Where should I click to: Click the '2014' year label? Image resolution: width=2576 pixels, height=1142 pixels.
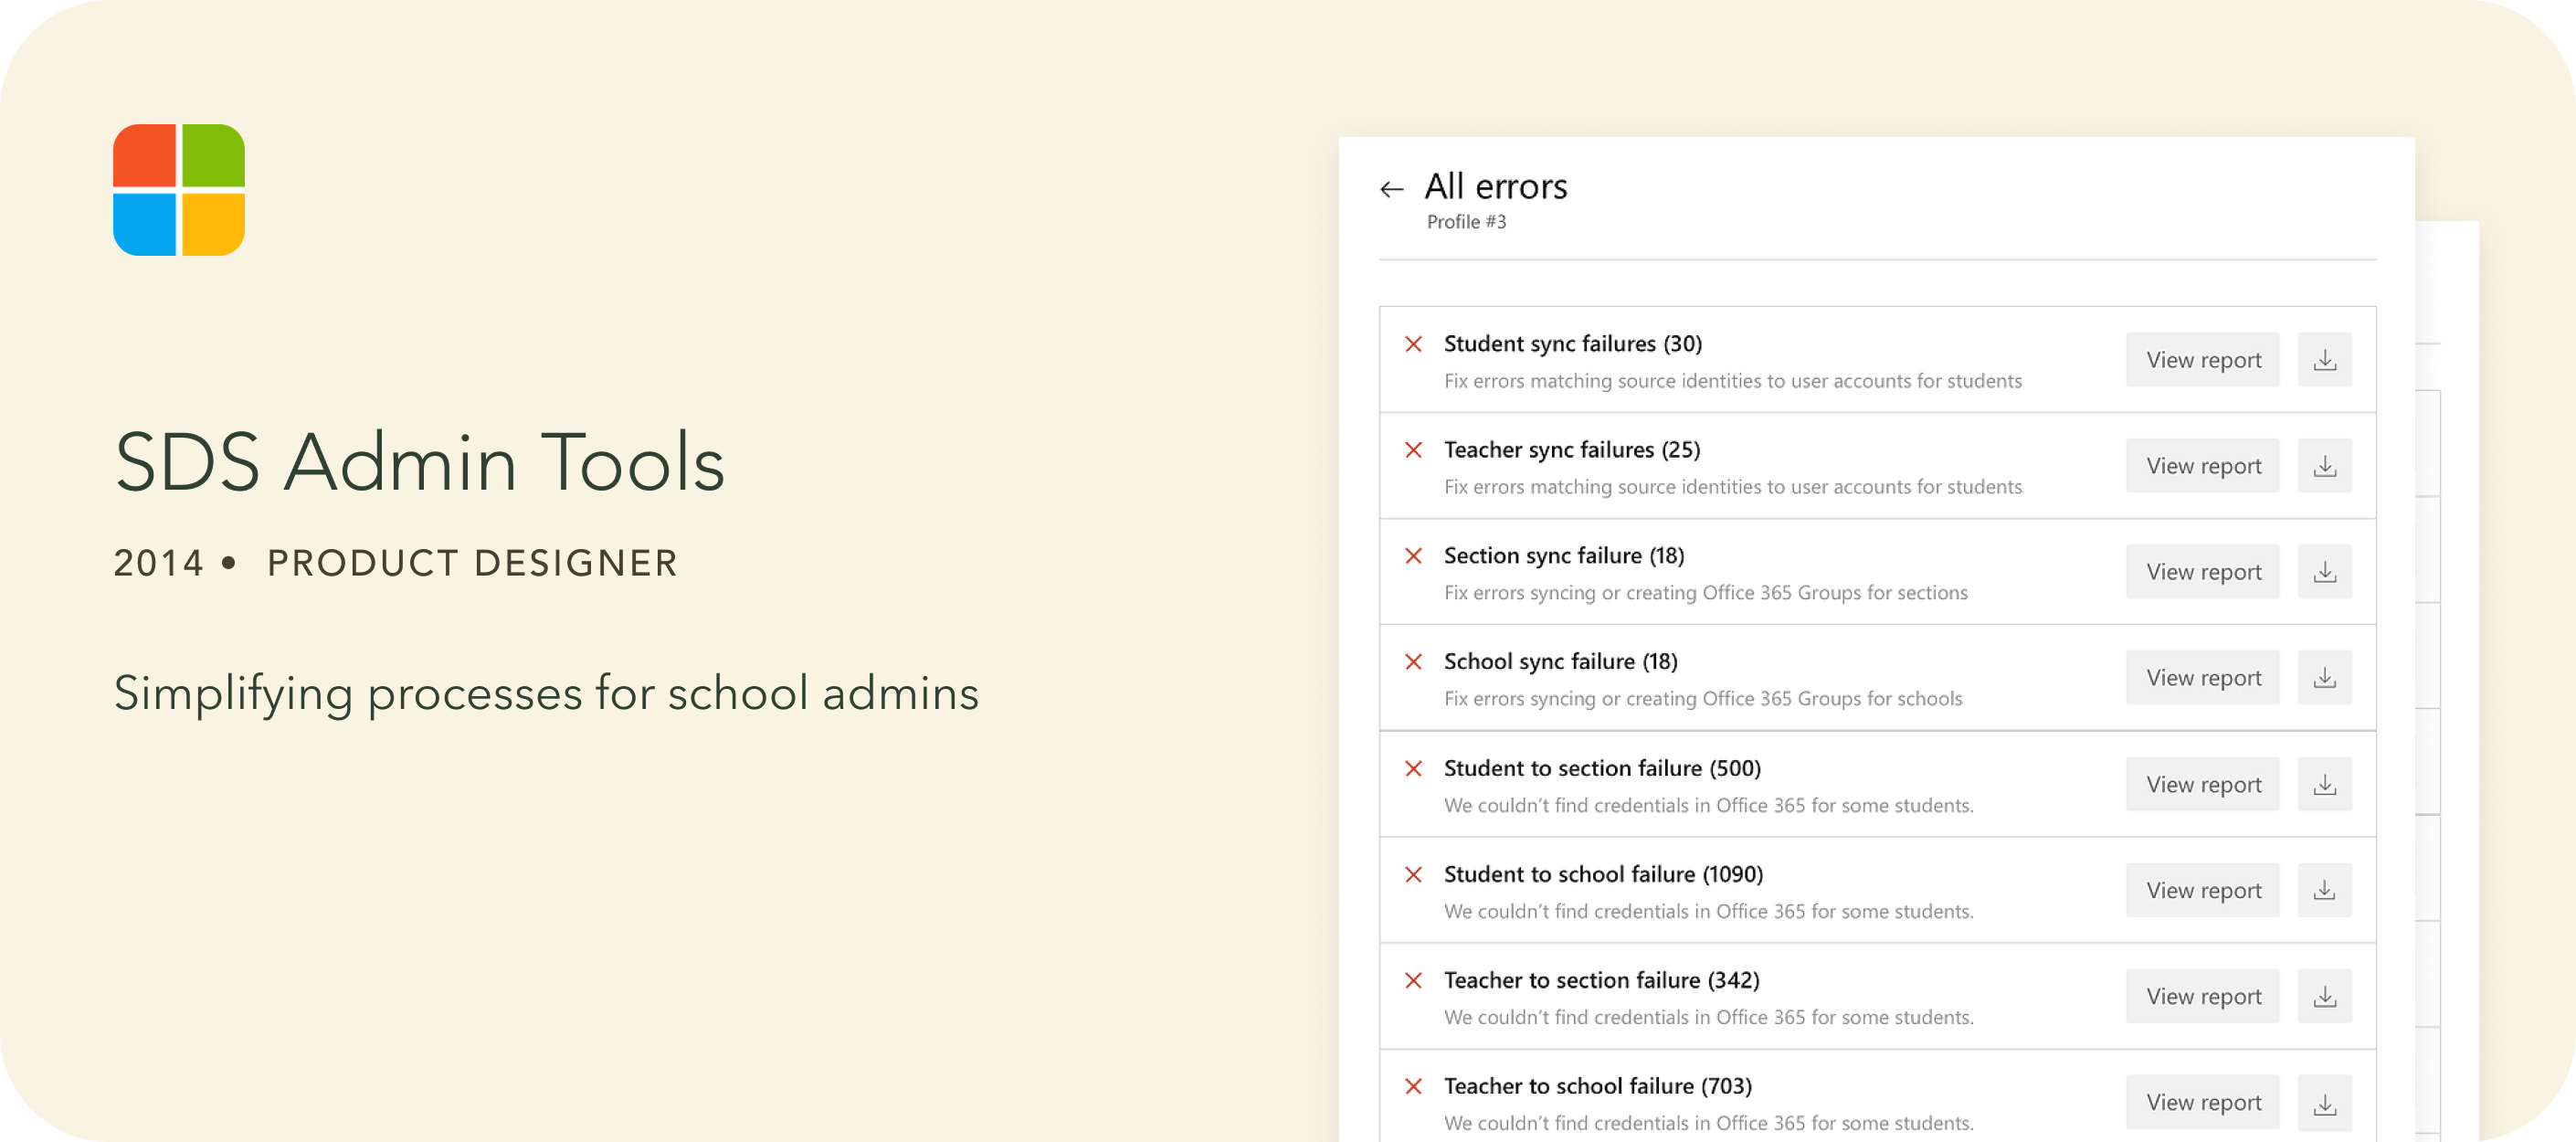click(x=158, y=563)
